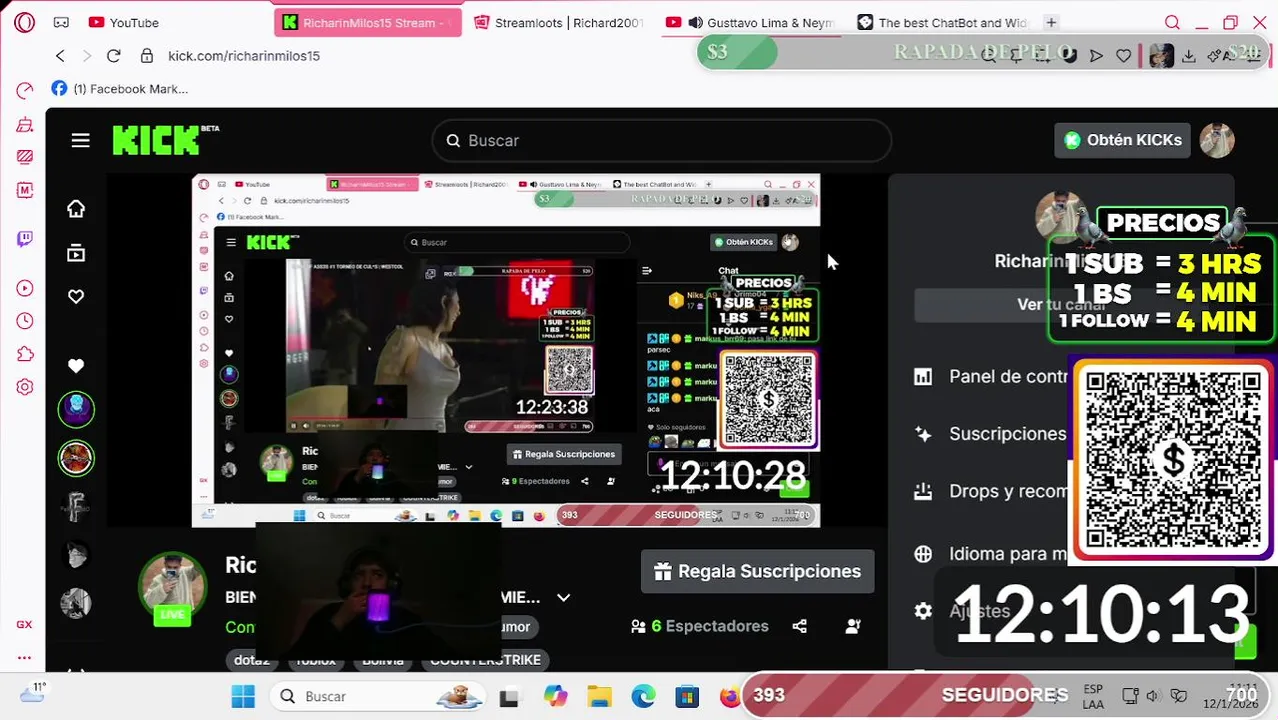Reload the current page
Viewport: 1278px width, 720px height.
tap(114, 56)
